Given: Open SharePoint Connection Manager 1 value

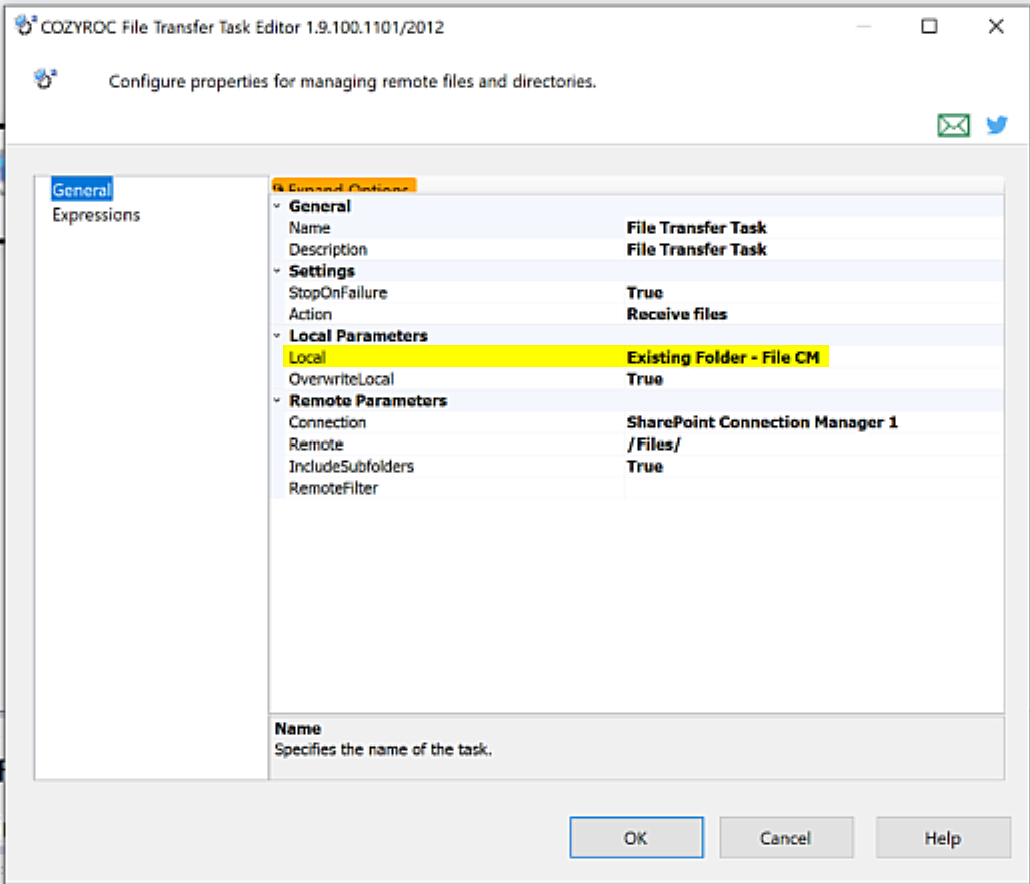Looking at the screenshot, I should 813,422.
